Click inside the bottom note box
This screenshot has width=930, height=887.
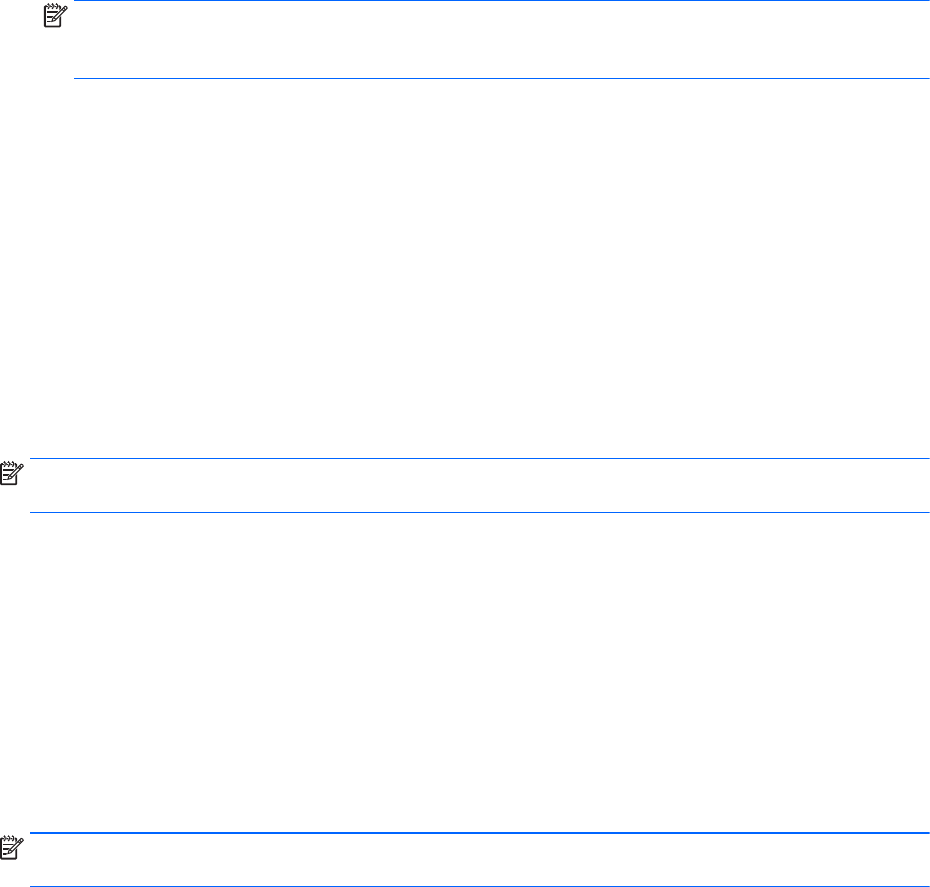[x=479, y=860]
